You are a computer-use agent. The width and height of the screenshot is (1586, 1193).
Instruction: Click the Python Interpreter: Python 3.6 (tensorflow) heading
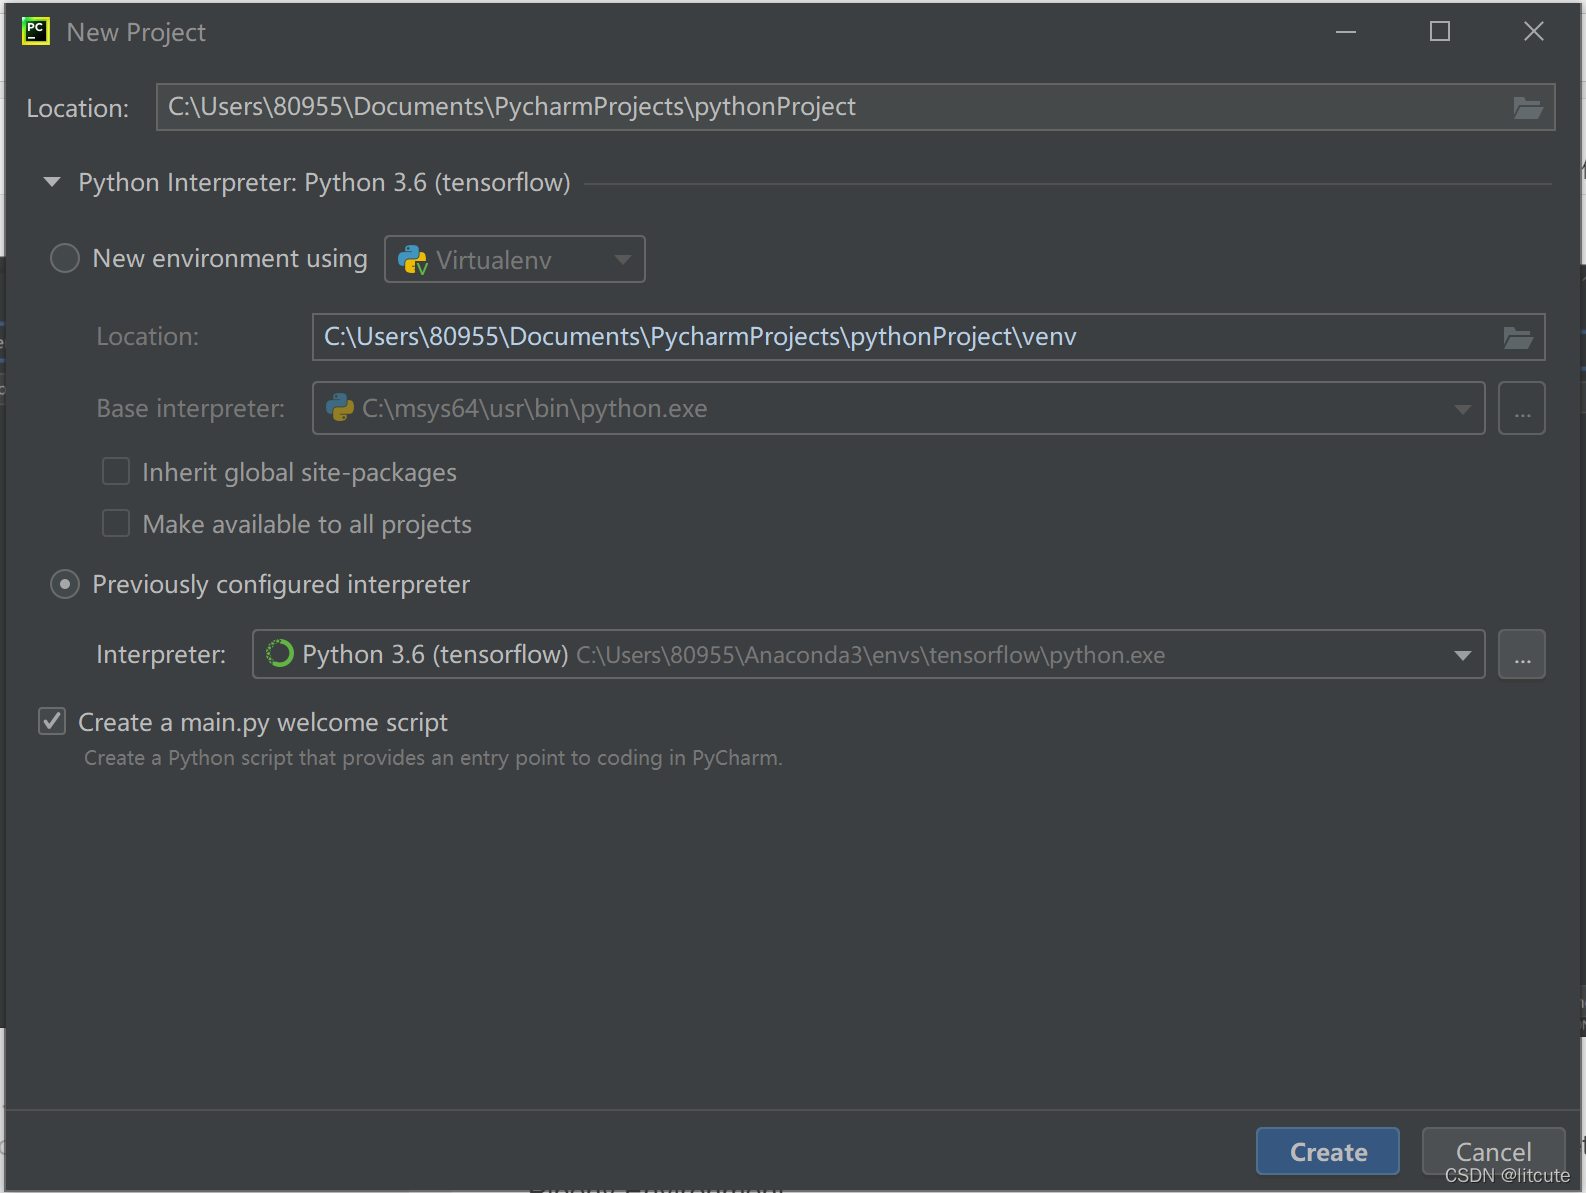(324, 183)
